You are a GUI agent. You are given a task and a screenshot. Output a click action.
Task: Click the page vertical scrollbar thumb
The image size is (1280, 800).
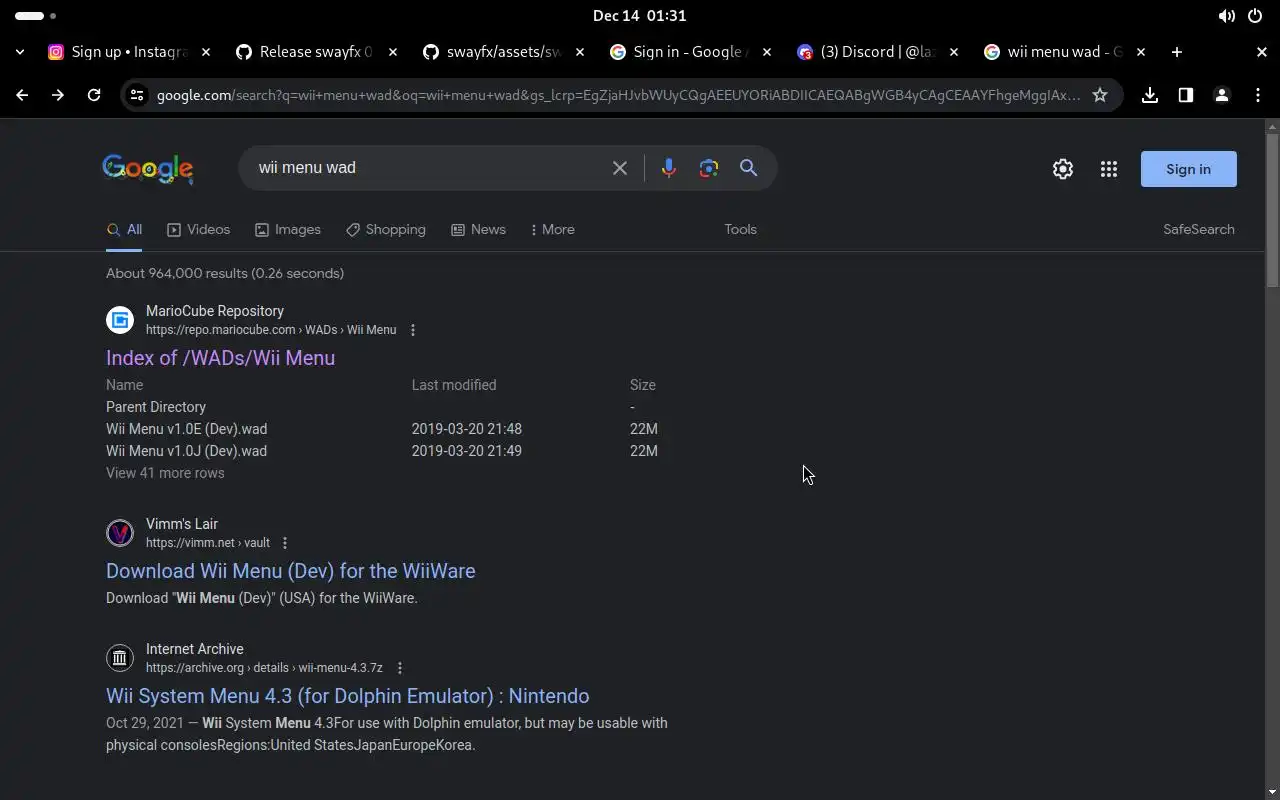[1272, 210]
